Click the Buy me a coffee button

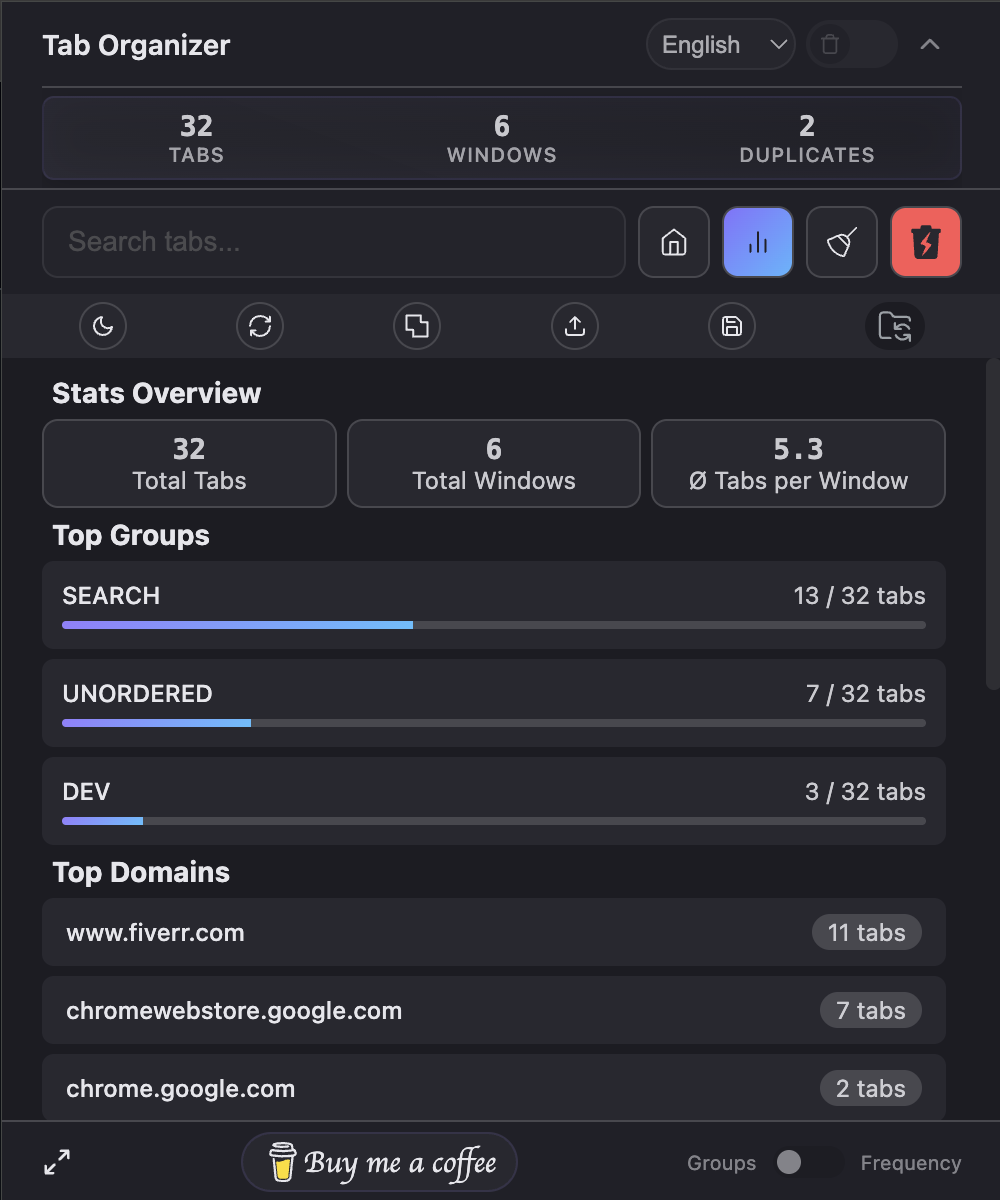click(x=379, y=1162)
